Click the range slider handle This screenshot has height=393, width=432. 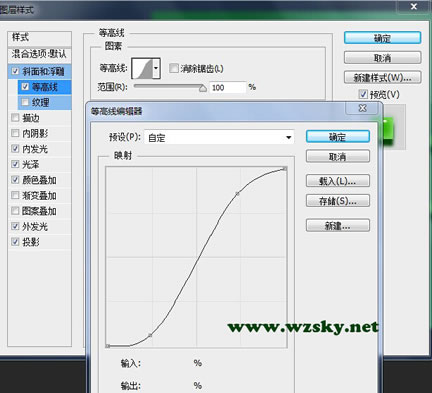click(x=203, y=88)
